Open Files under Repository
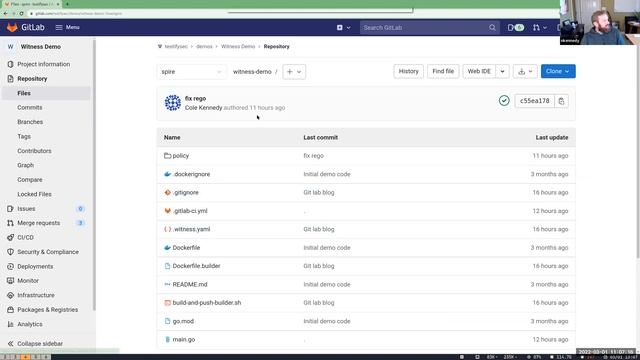 (x=24, y=93)
